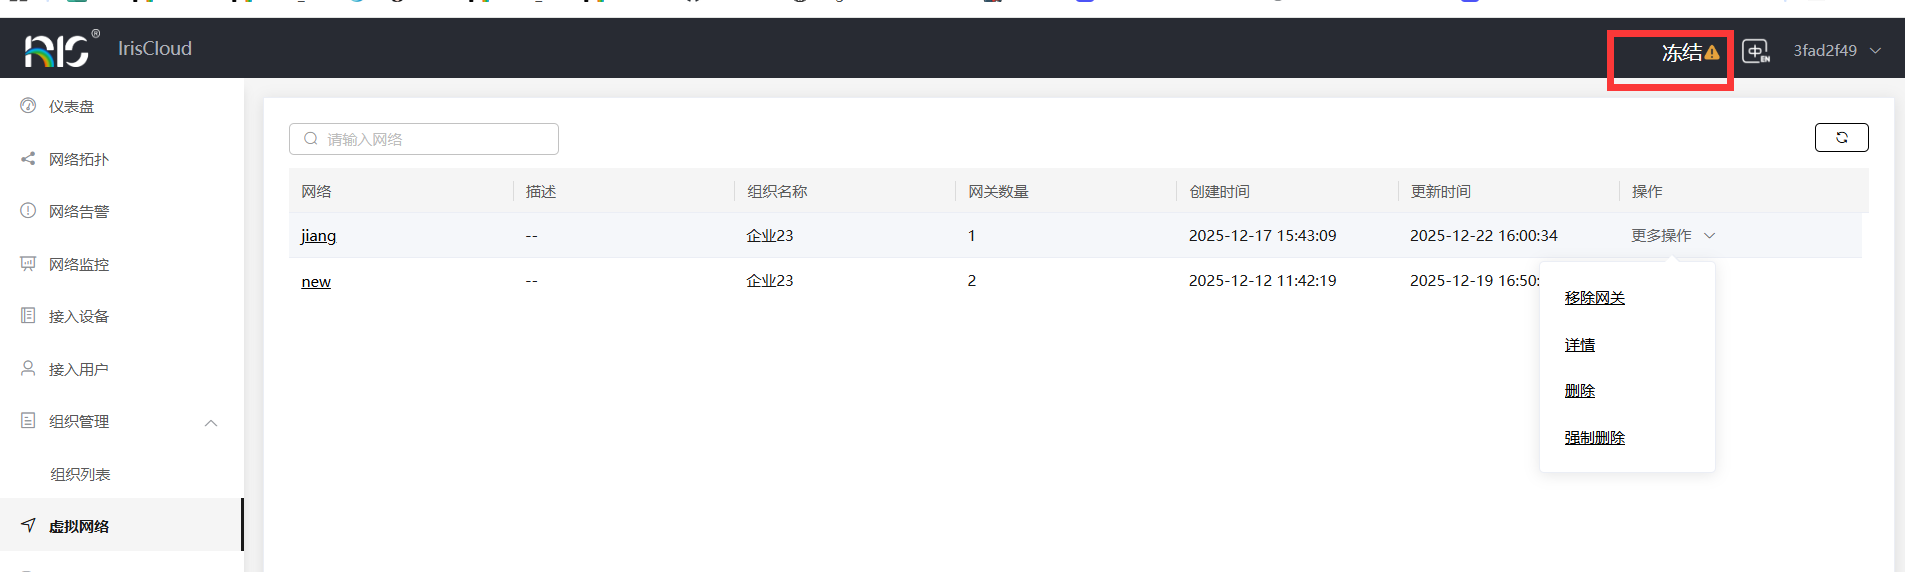Click the 冻结 status label
1905x572 pixels.
coord(1682,53)
